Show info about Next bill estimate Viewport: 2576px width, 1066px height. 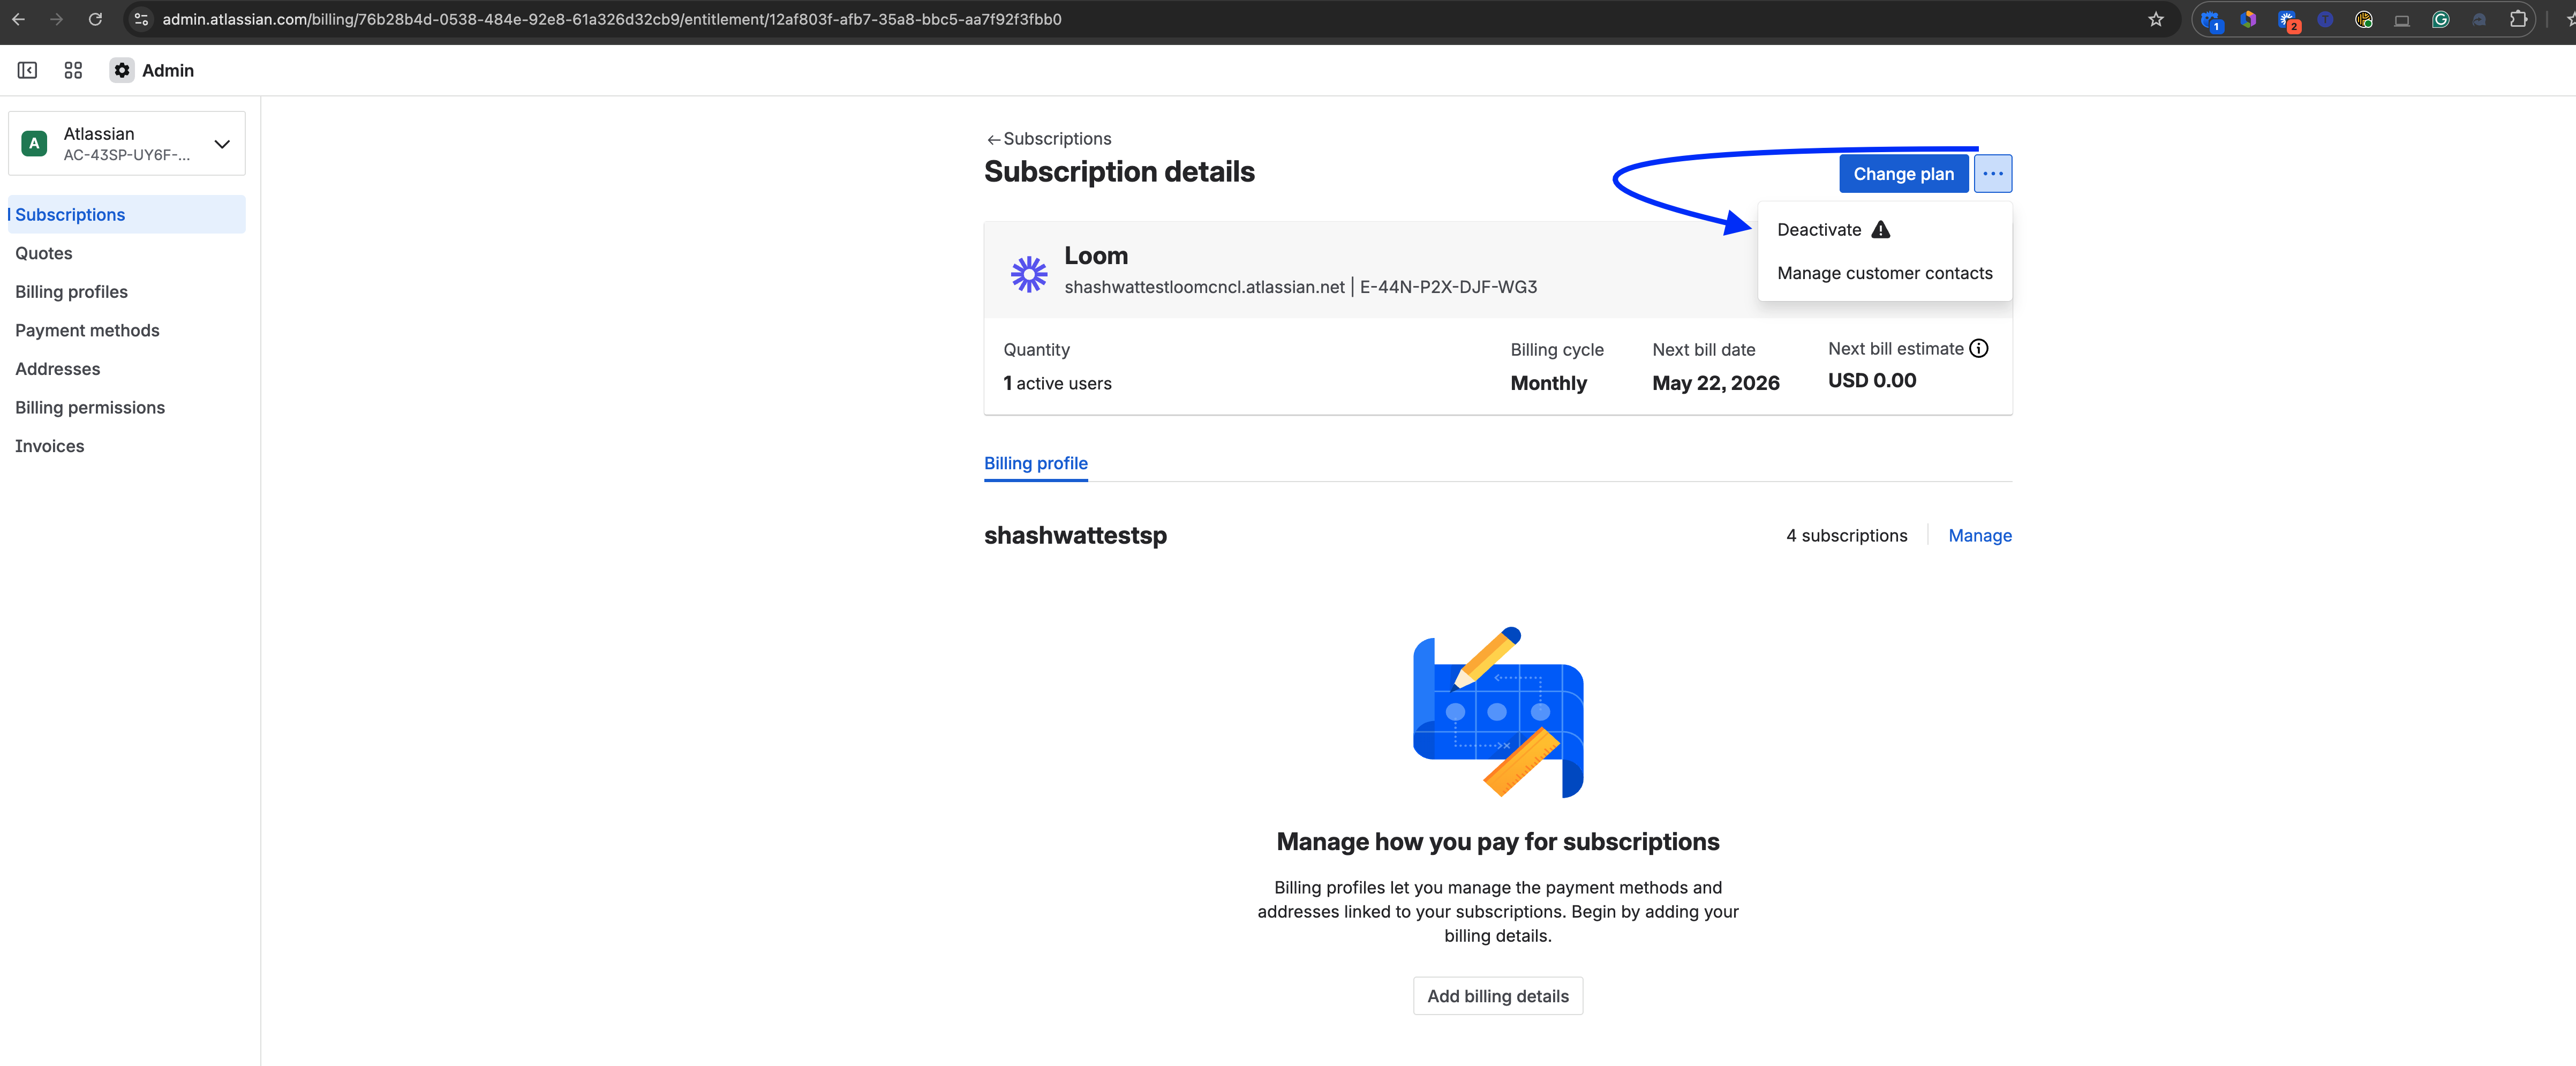(x=1979, y=348)
